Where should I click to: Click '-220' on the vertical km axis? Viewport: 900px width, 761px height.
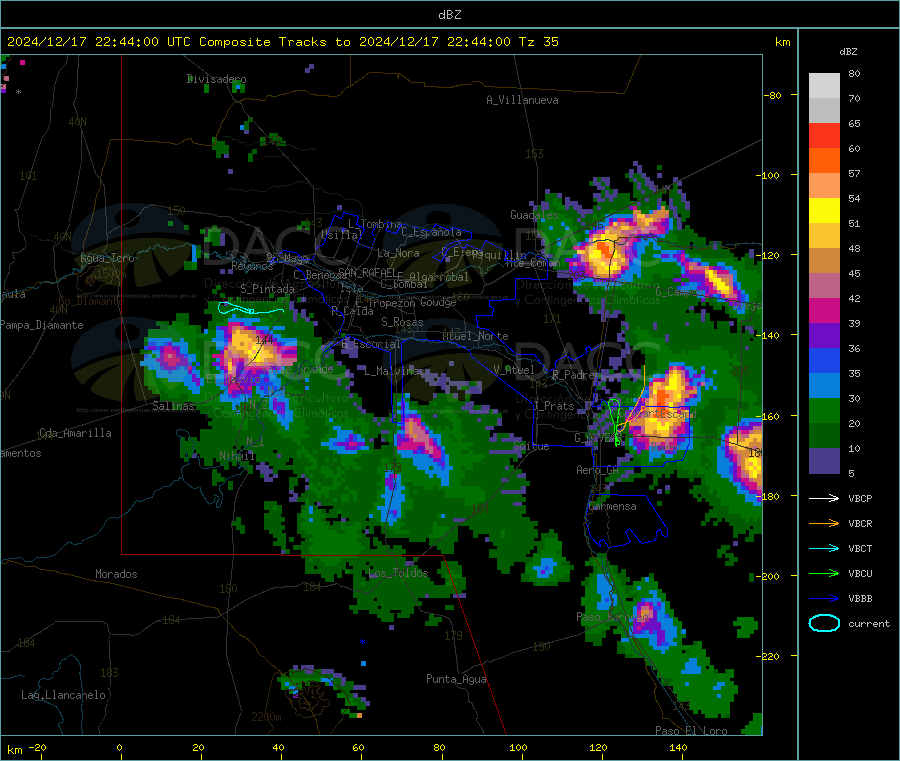[767, 656]
